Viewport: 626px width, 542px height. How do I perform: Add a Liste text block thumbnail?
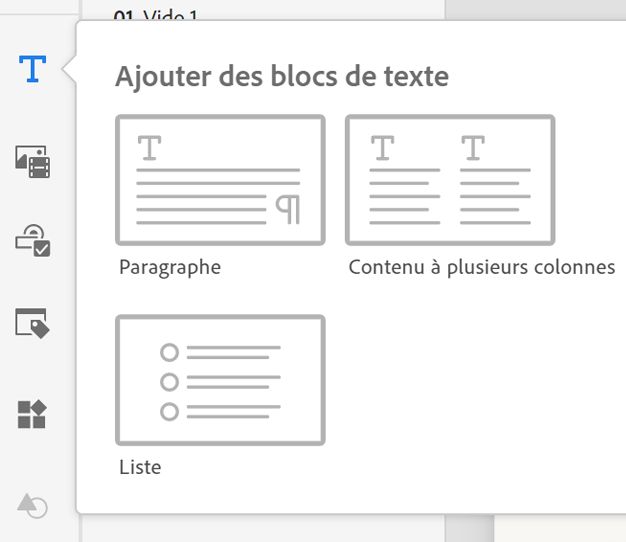click(220, 380)
